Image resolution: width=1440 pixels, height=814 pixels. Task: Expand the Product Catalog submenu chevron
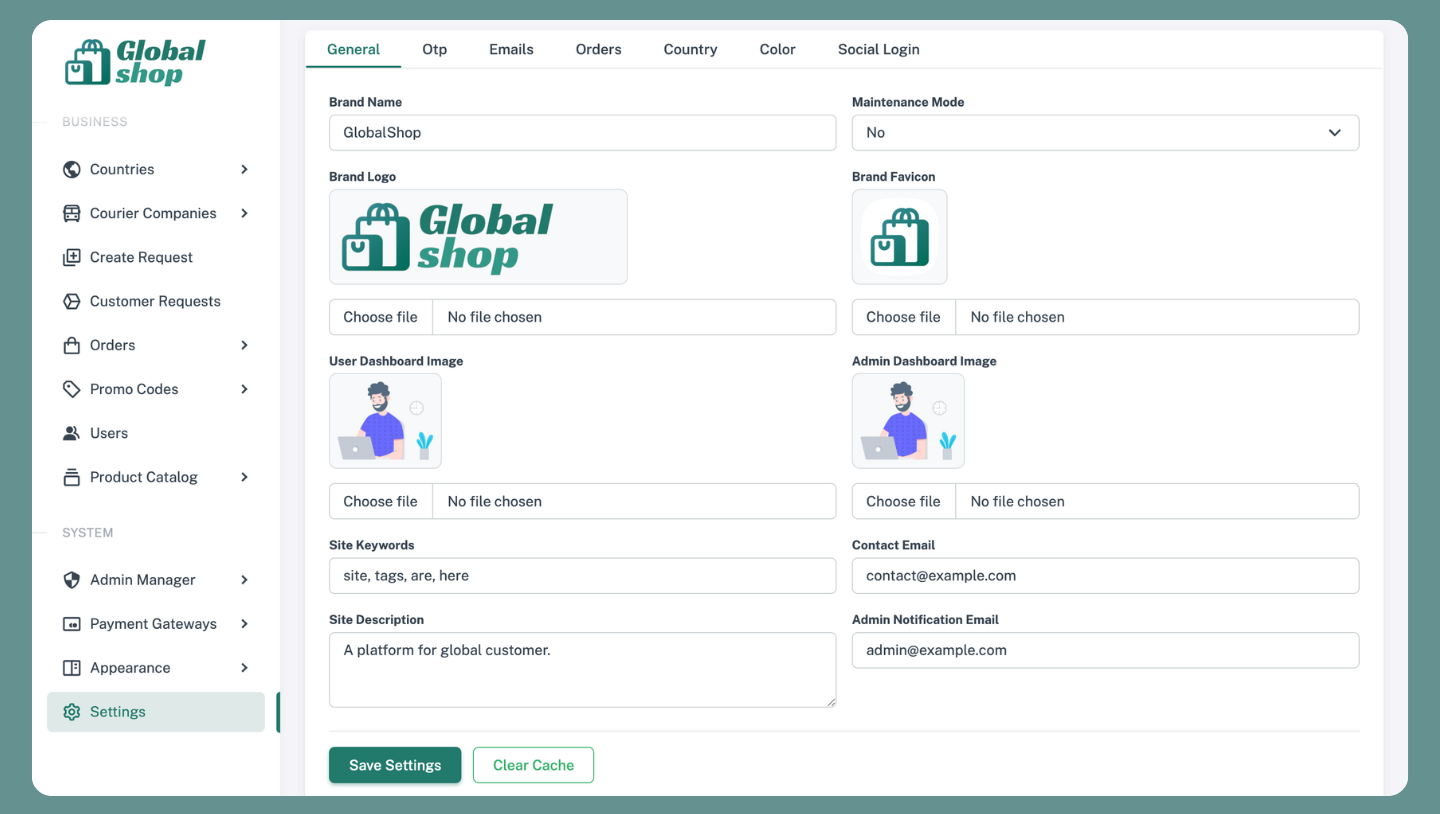point(244,477)
